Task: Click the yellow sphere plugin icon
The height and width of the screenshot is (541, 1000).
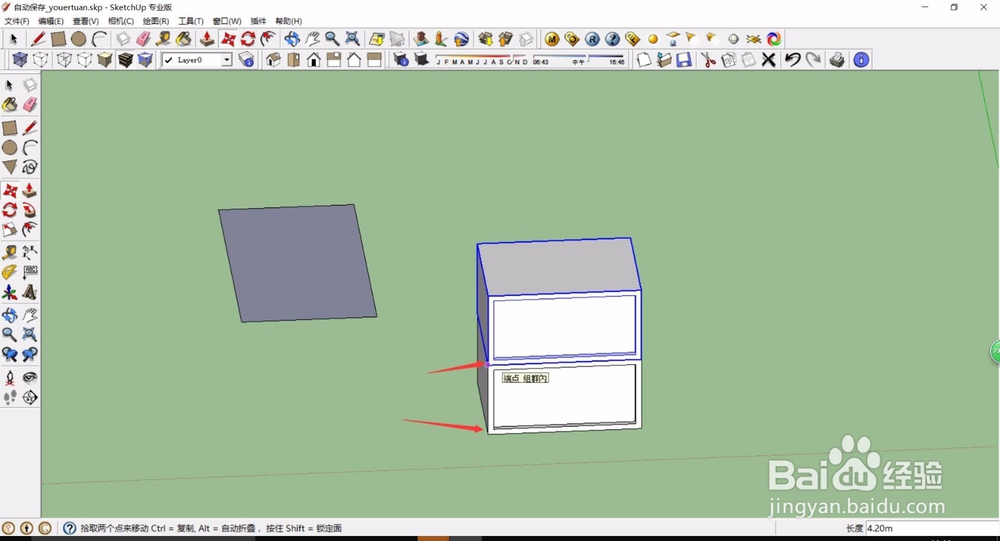Action: click(x=652, y=40)
